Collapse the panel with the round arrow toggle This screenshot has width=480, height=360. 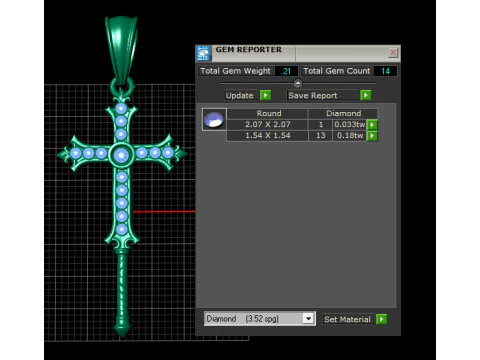pyautogui.click(x=298, y=83)
